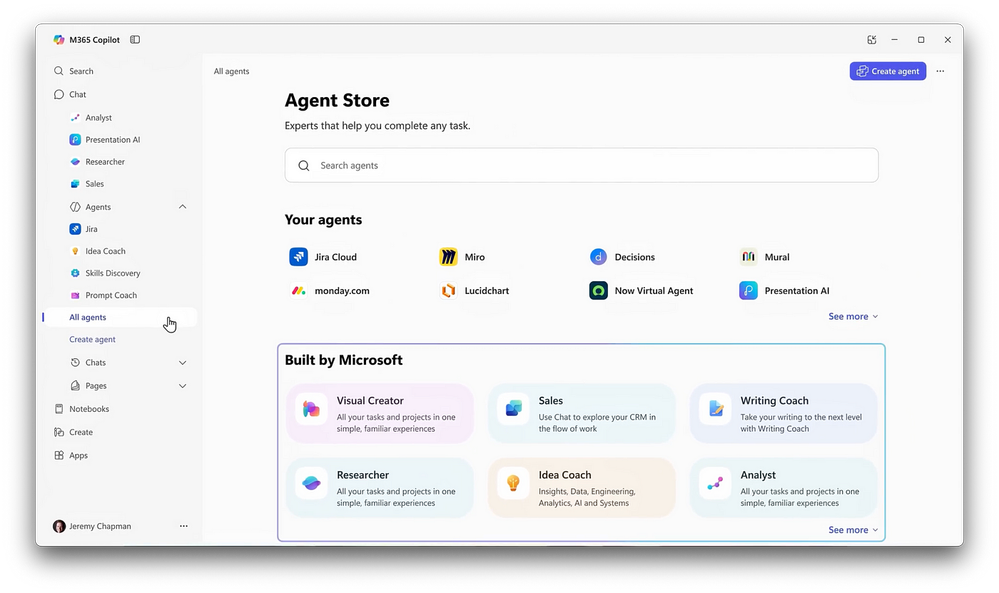The height and width of the screenshot is (593, 999).
Task: Maximize the M365 Copilot window
Action: [921, 39]
